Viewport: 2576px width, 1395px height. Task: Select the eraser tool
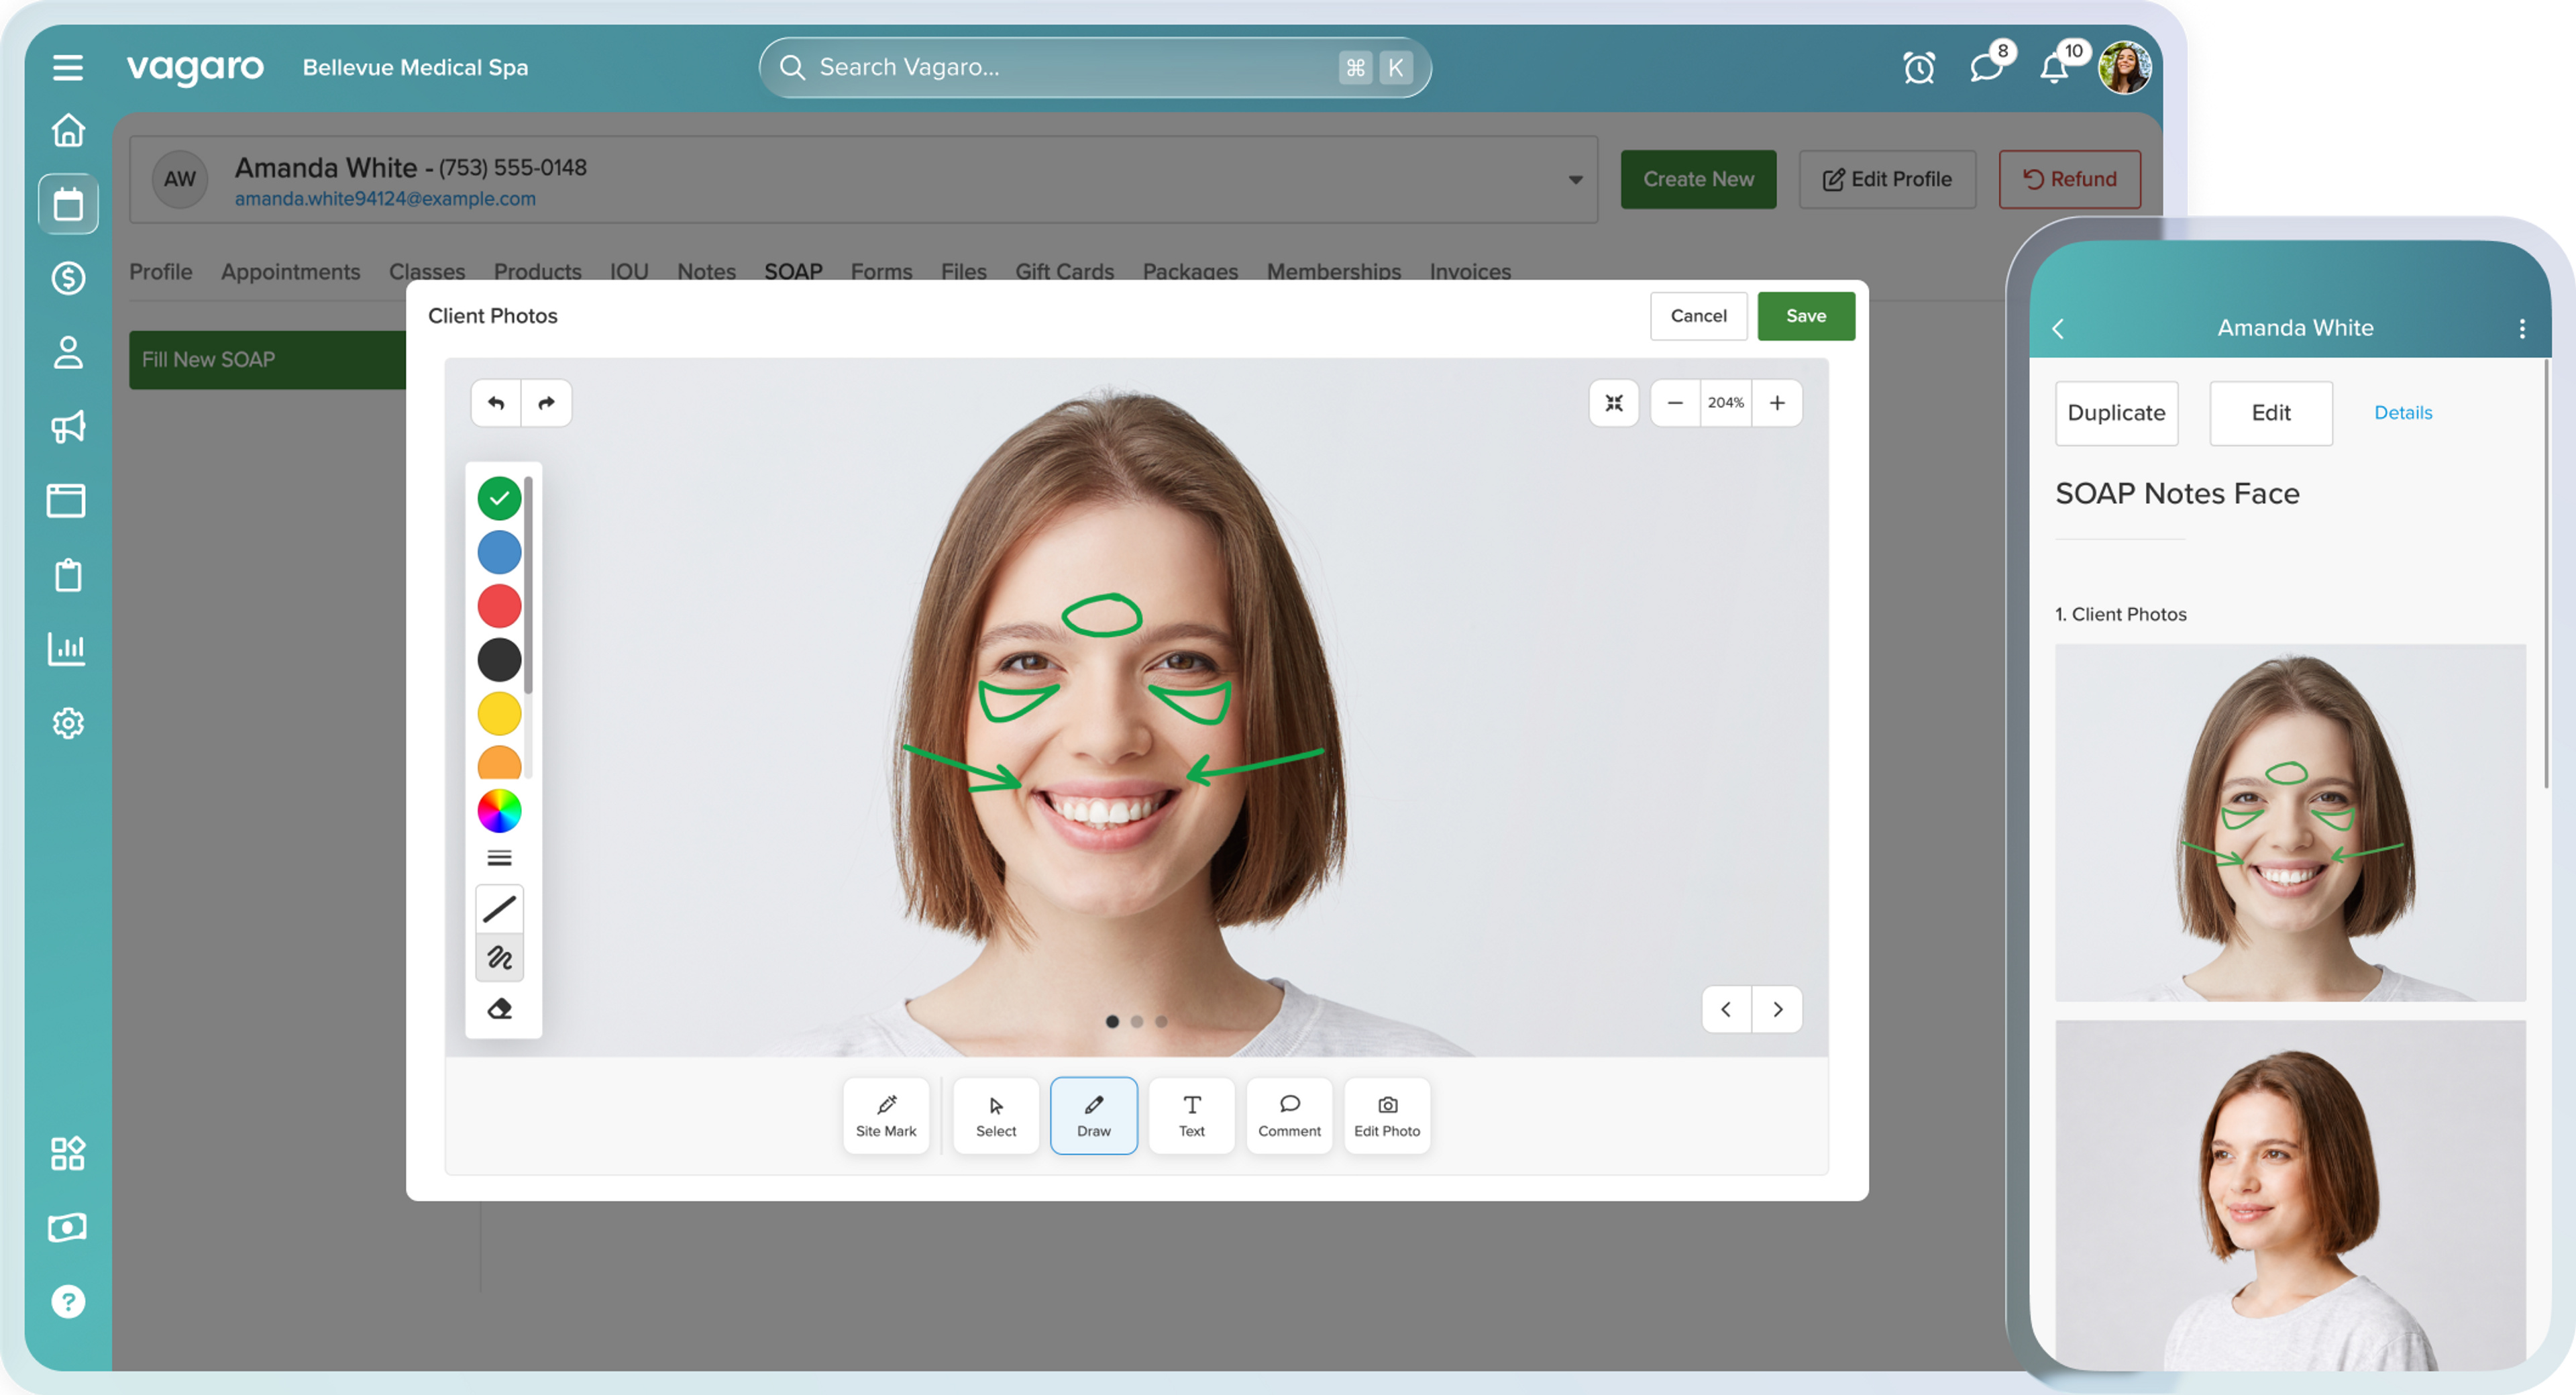499,1008
